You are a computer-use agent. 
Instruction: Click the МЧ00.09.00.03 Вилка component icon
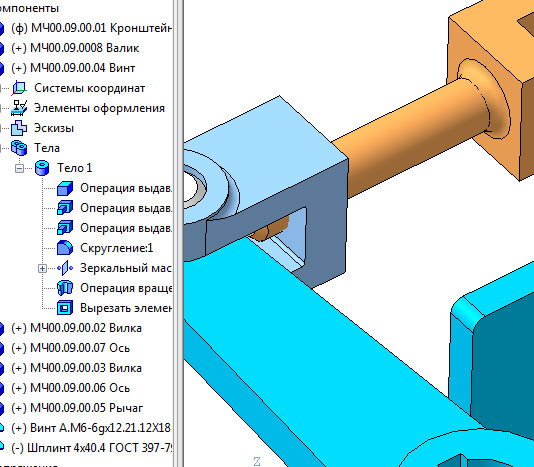click(1, 368)
